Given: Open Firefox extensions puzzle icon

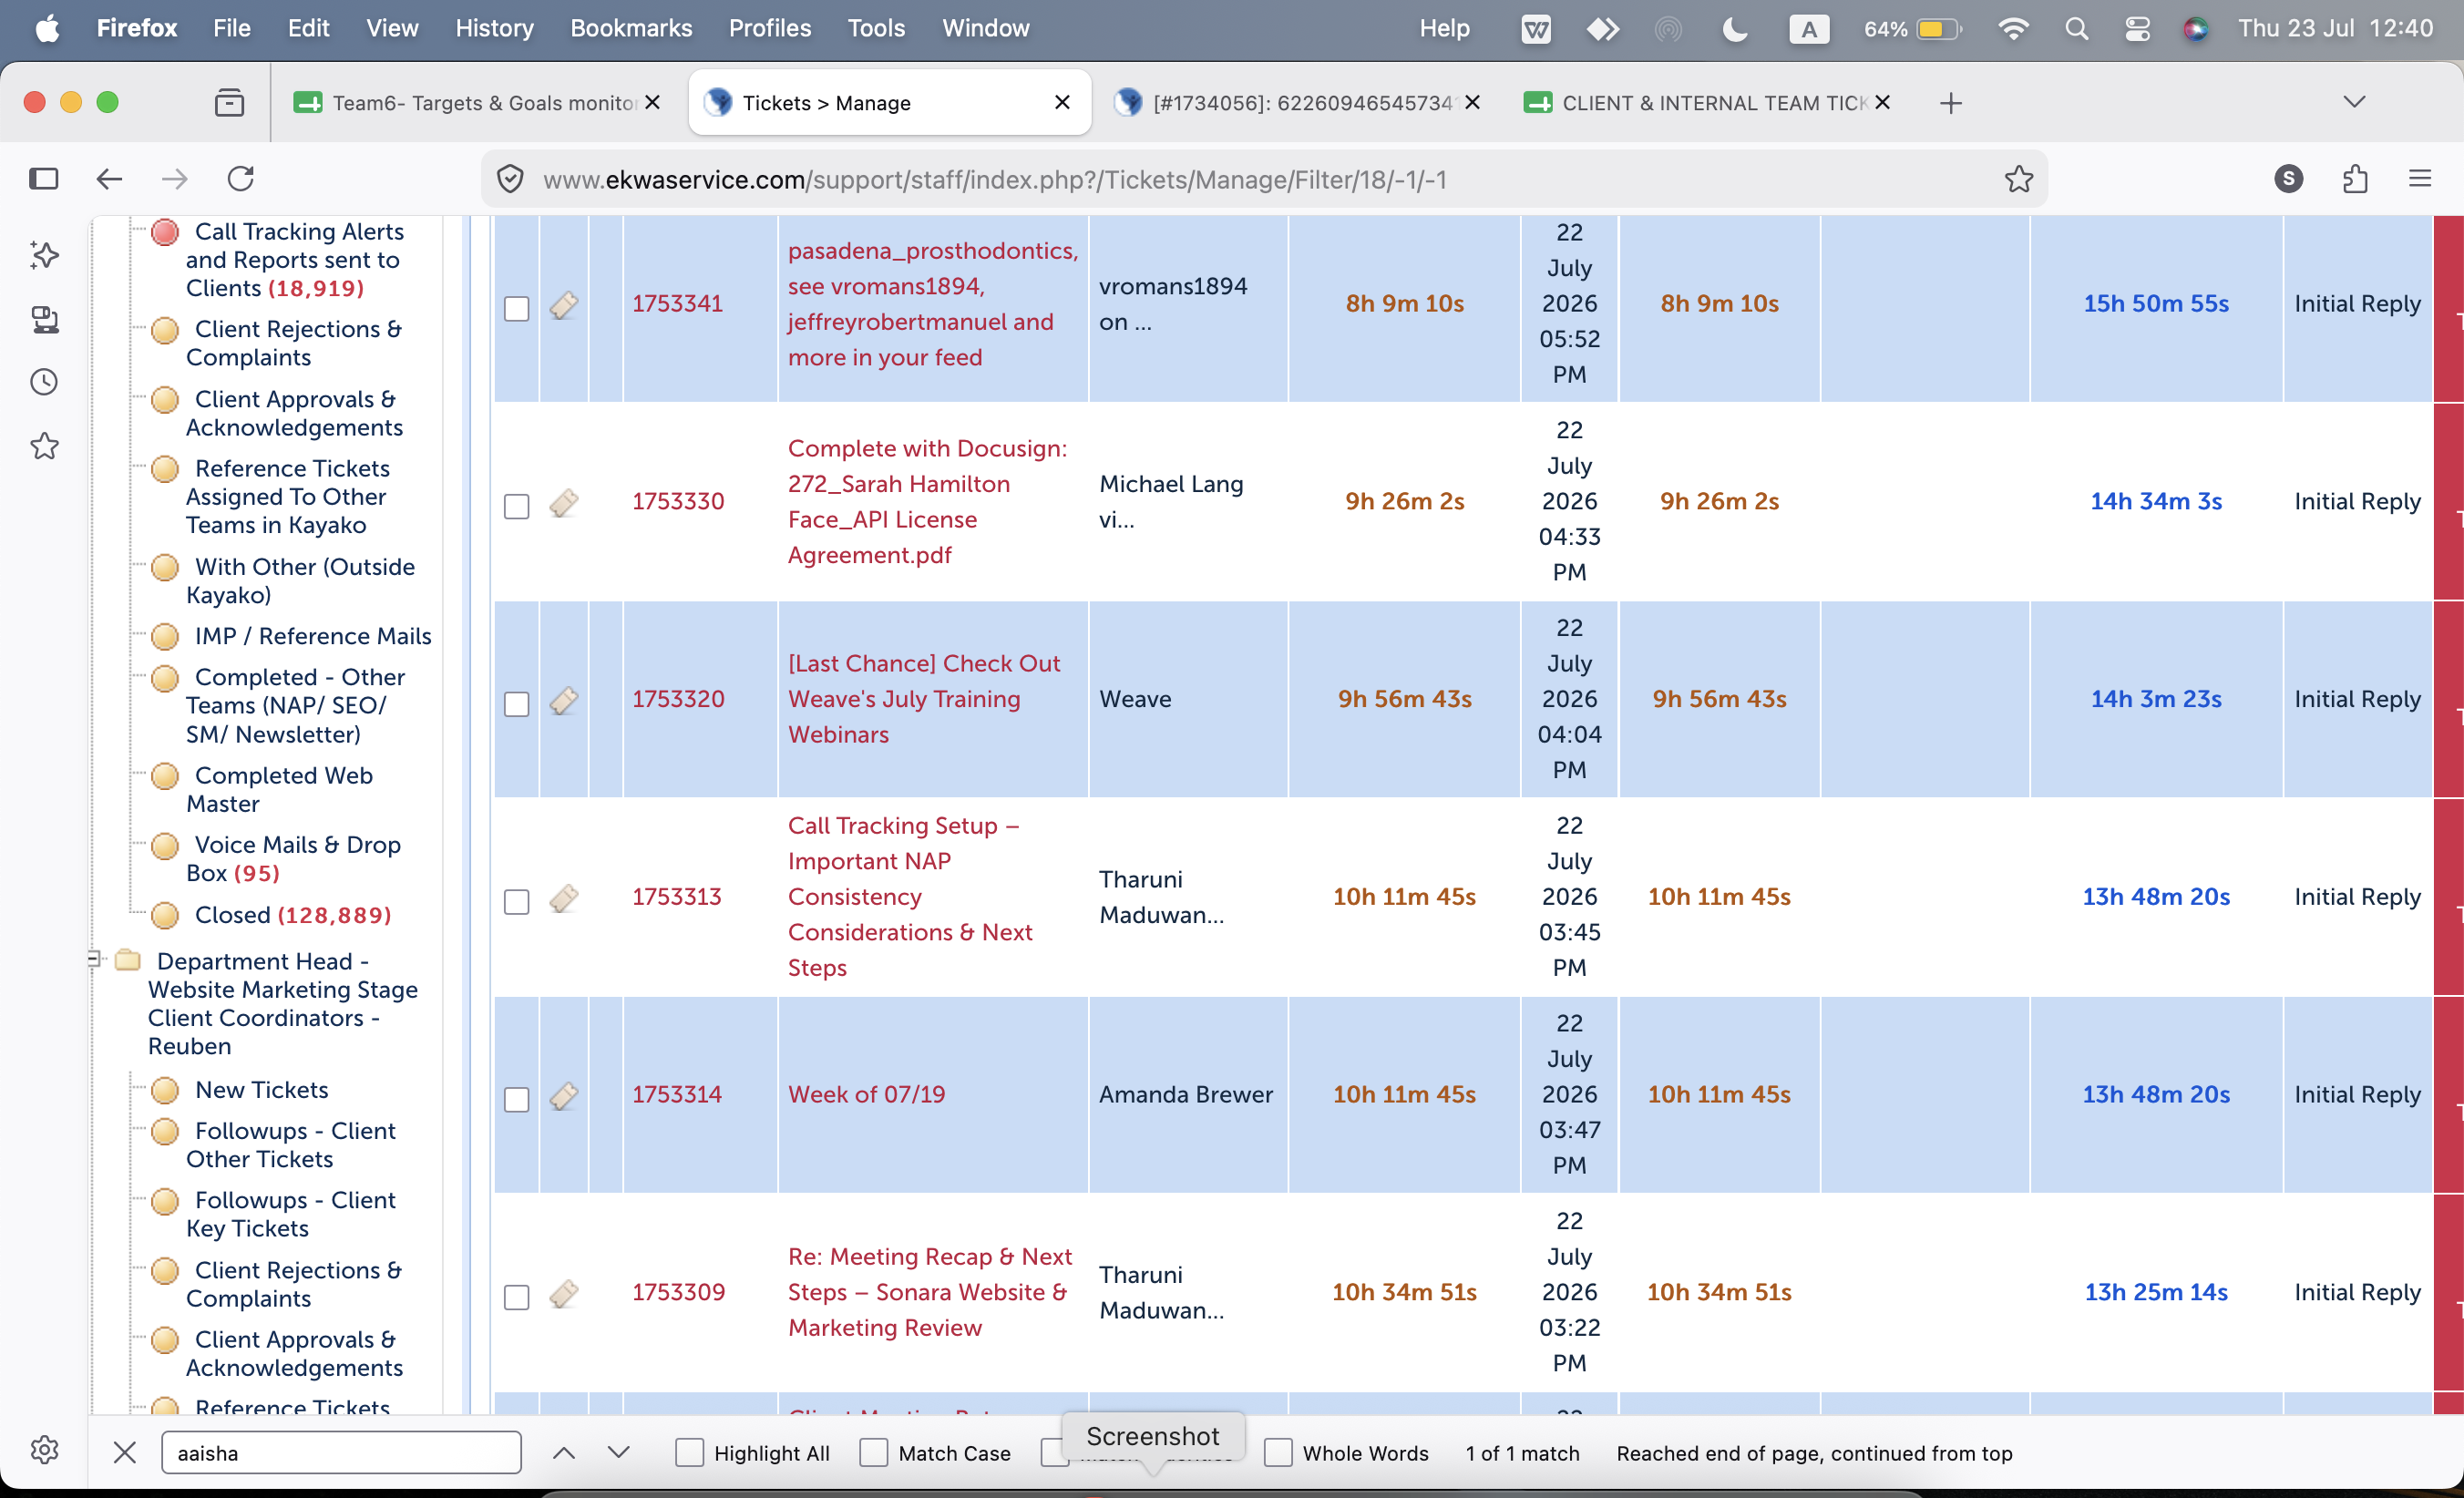Looking at the screenshot, I should 2355,179.
